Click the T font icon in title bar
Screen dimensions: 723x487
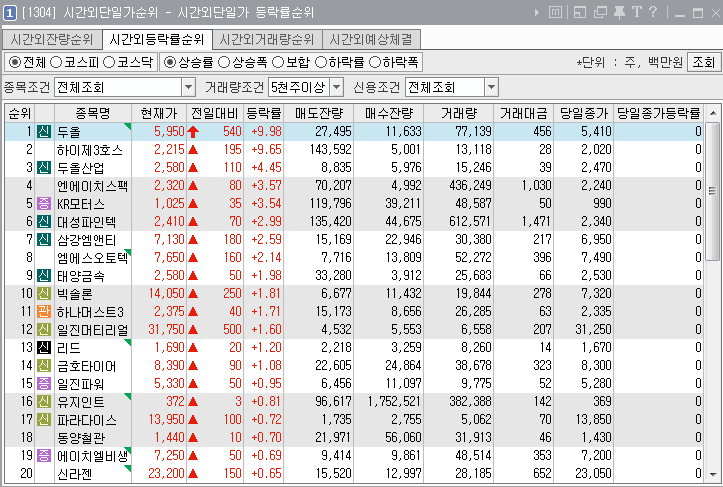(x=637, y=12)
